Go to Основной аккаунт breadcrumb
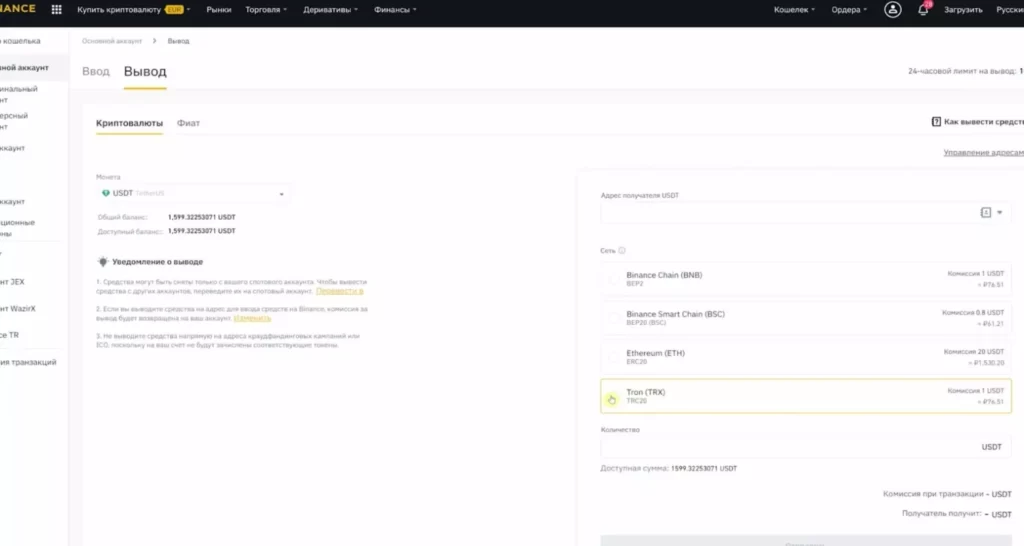Image resolution: width=1024 pixels, height=546 pixels. [112, 41]
